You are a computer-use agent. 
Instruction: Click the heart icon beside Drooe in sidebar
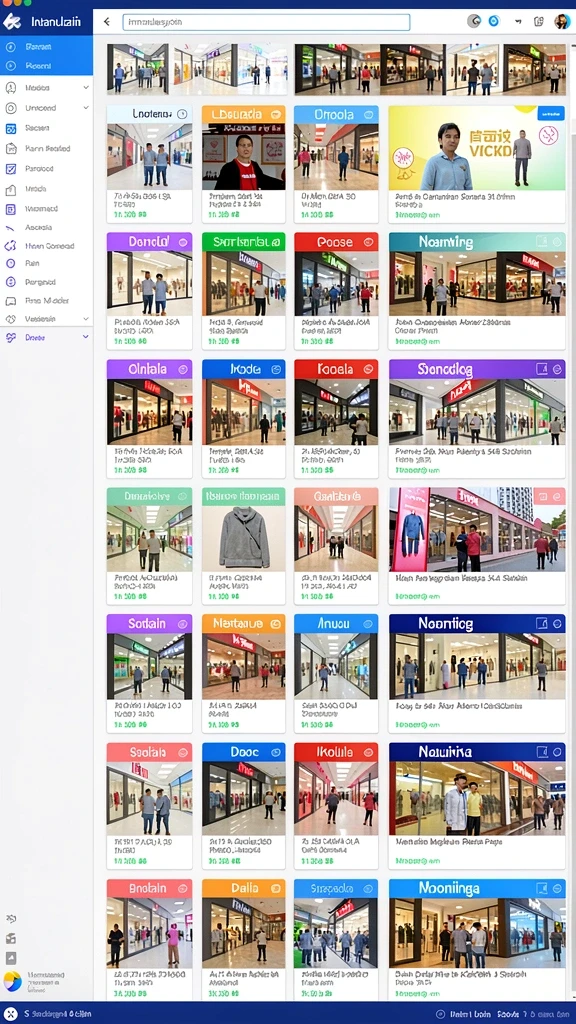coord(10,338)
